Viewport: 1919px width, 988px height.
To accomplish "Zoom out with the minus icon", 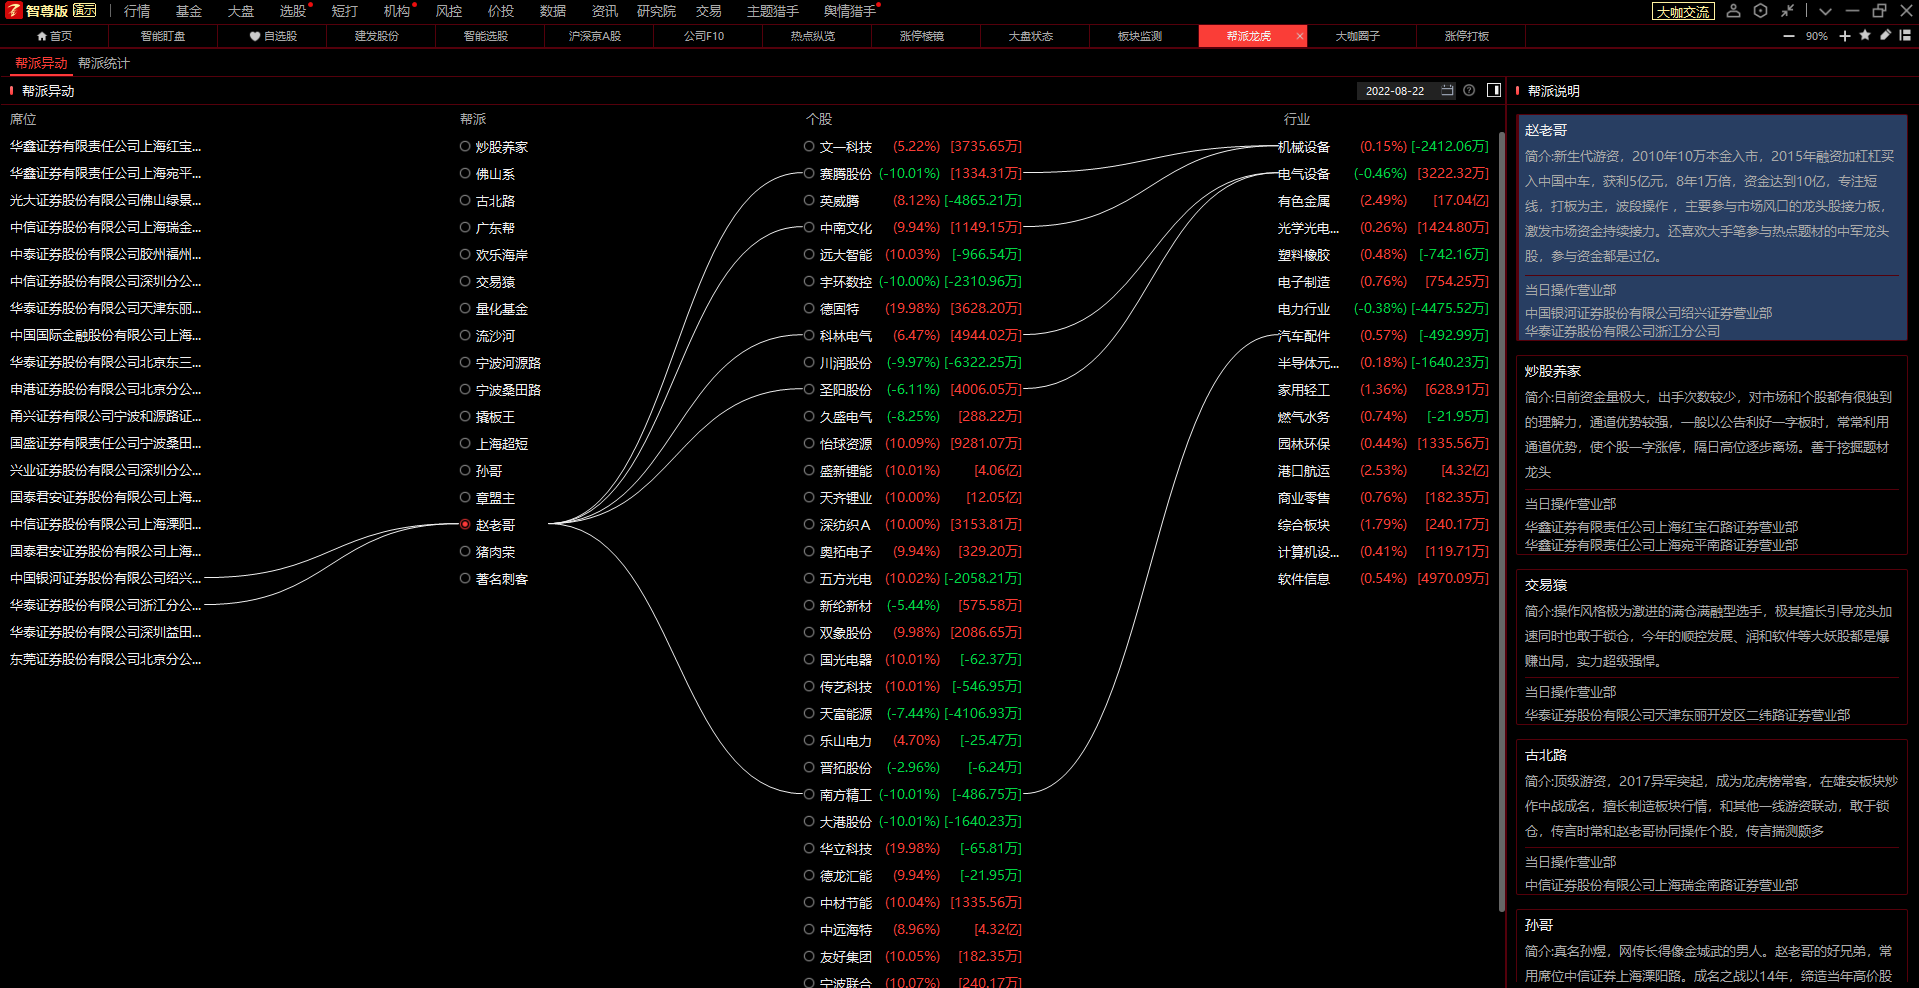I will [x=1789, y=36].
